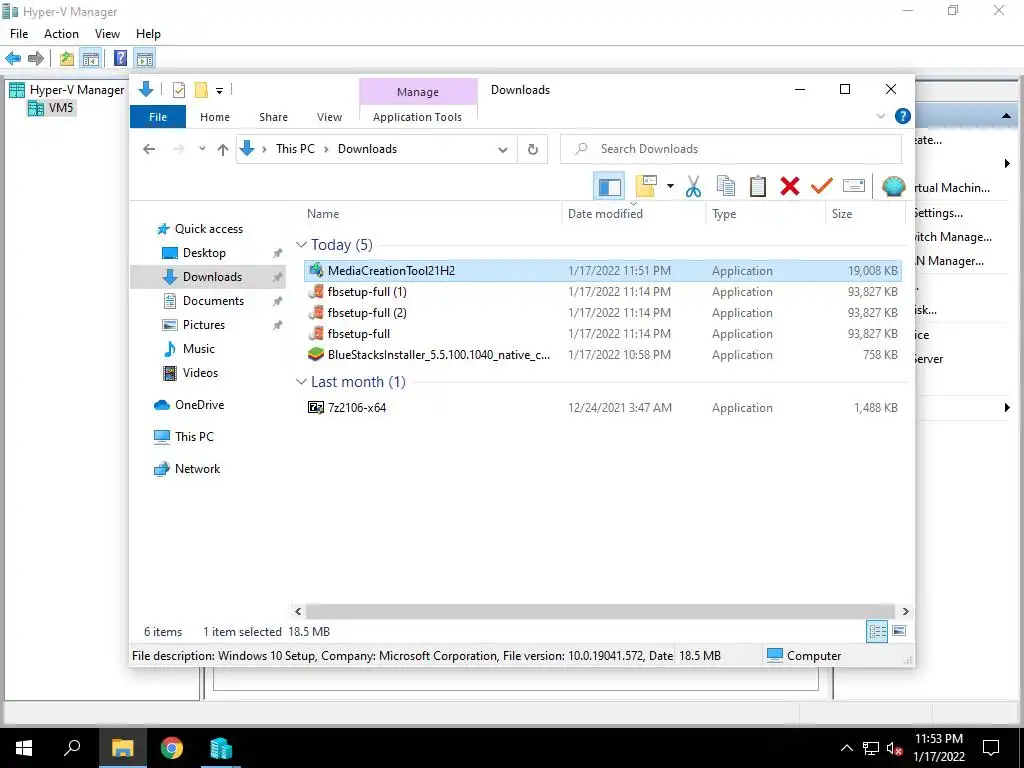
Task: Click the horizontal scrollbar in file list
Action: (601, 611)
